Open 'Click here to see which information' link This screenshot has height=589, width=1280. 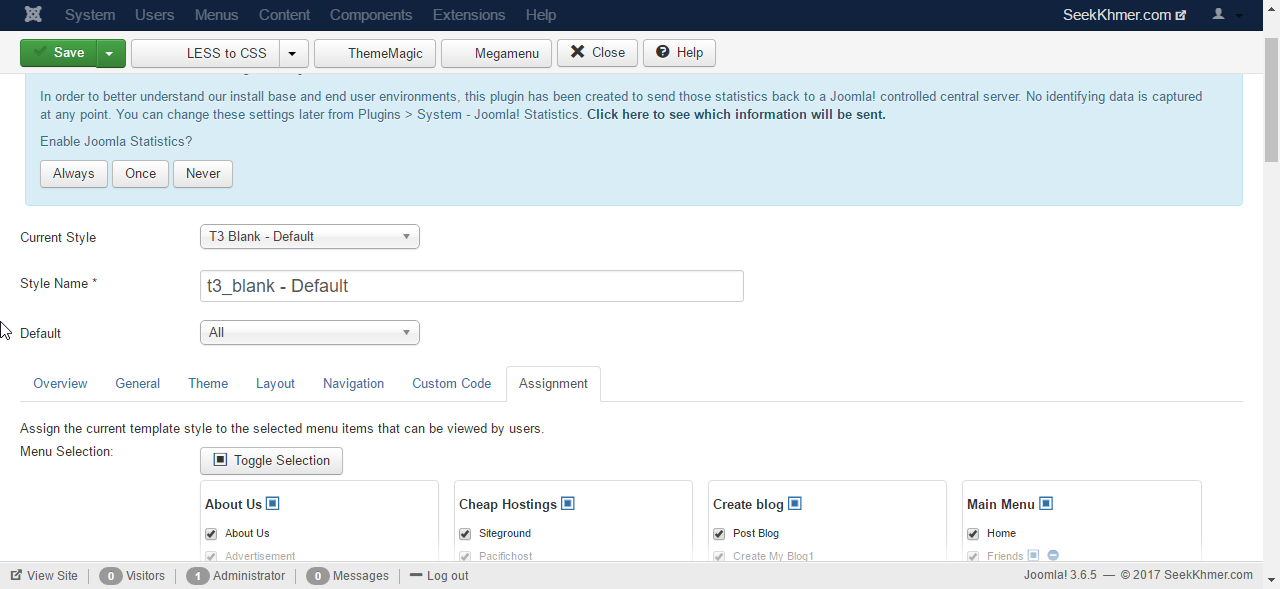[736, 115]
